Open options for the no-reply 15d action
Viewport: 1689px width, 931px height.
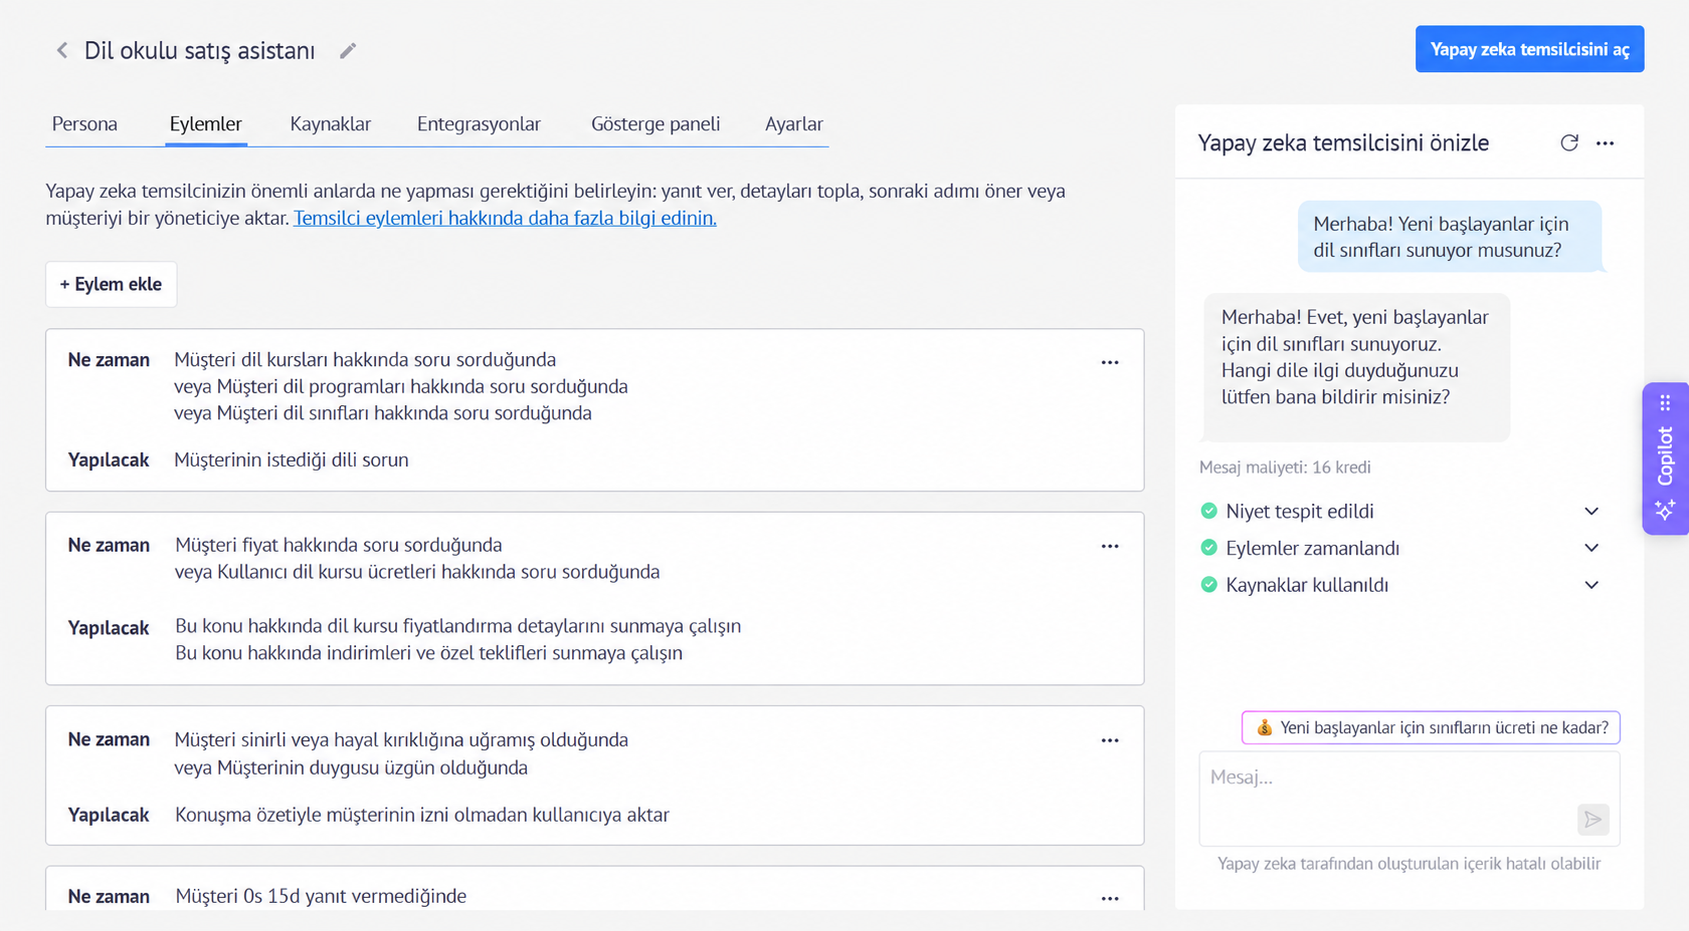point(1110,898)
